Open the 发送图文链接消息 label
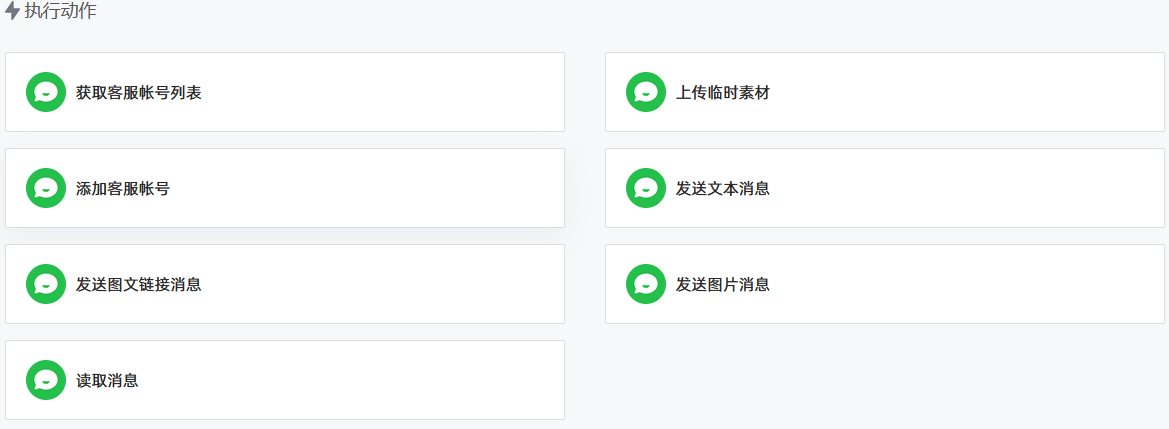 click(139, 285)
